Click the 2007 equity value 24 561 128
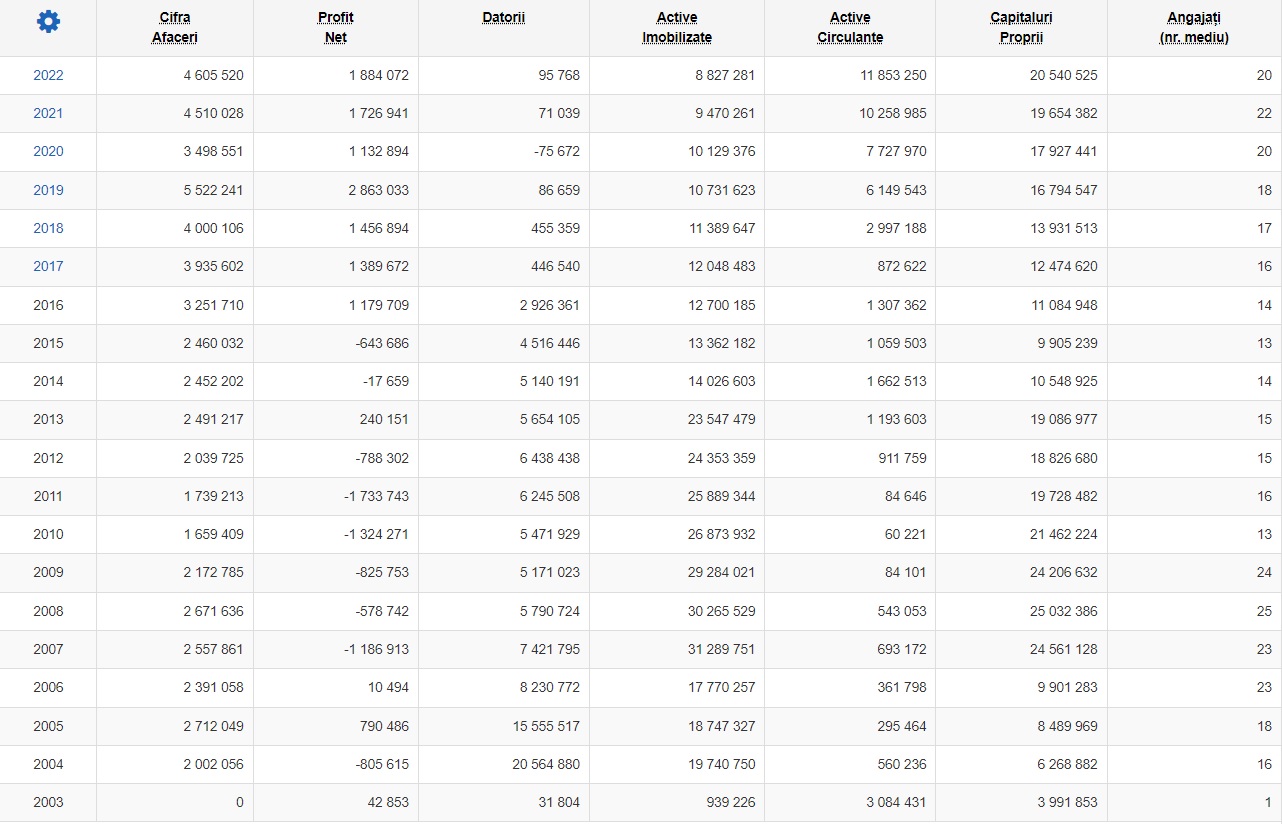 pos(1064,649)
